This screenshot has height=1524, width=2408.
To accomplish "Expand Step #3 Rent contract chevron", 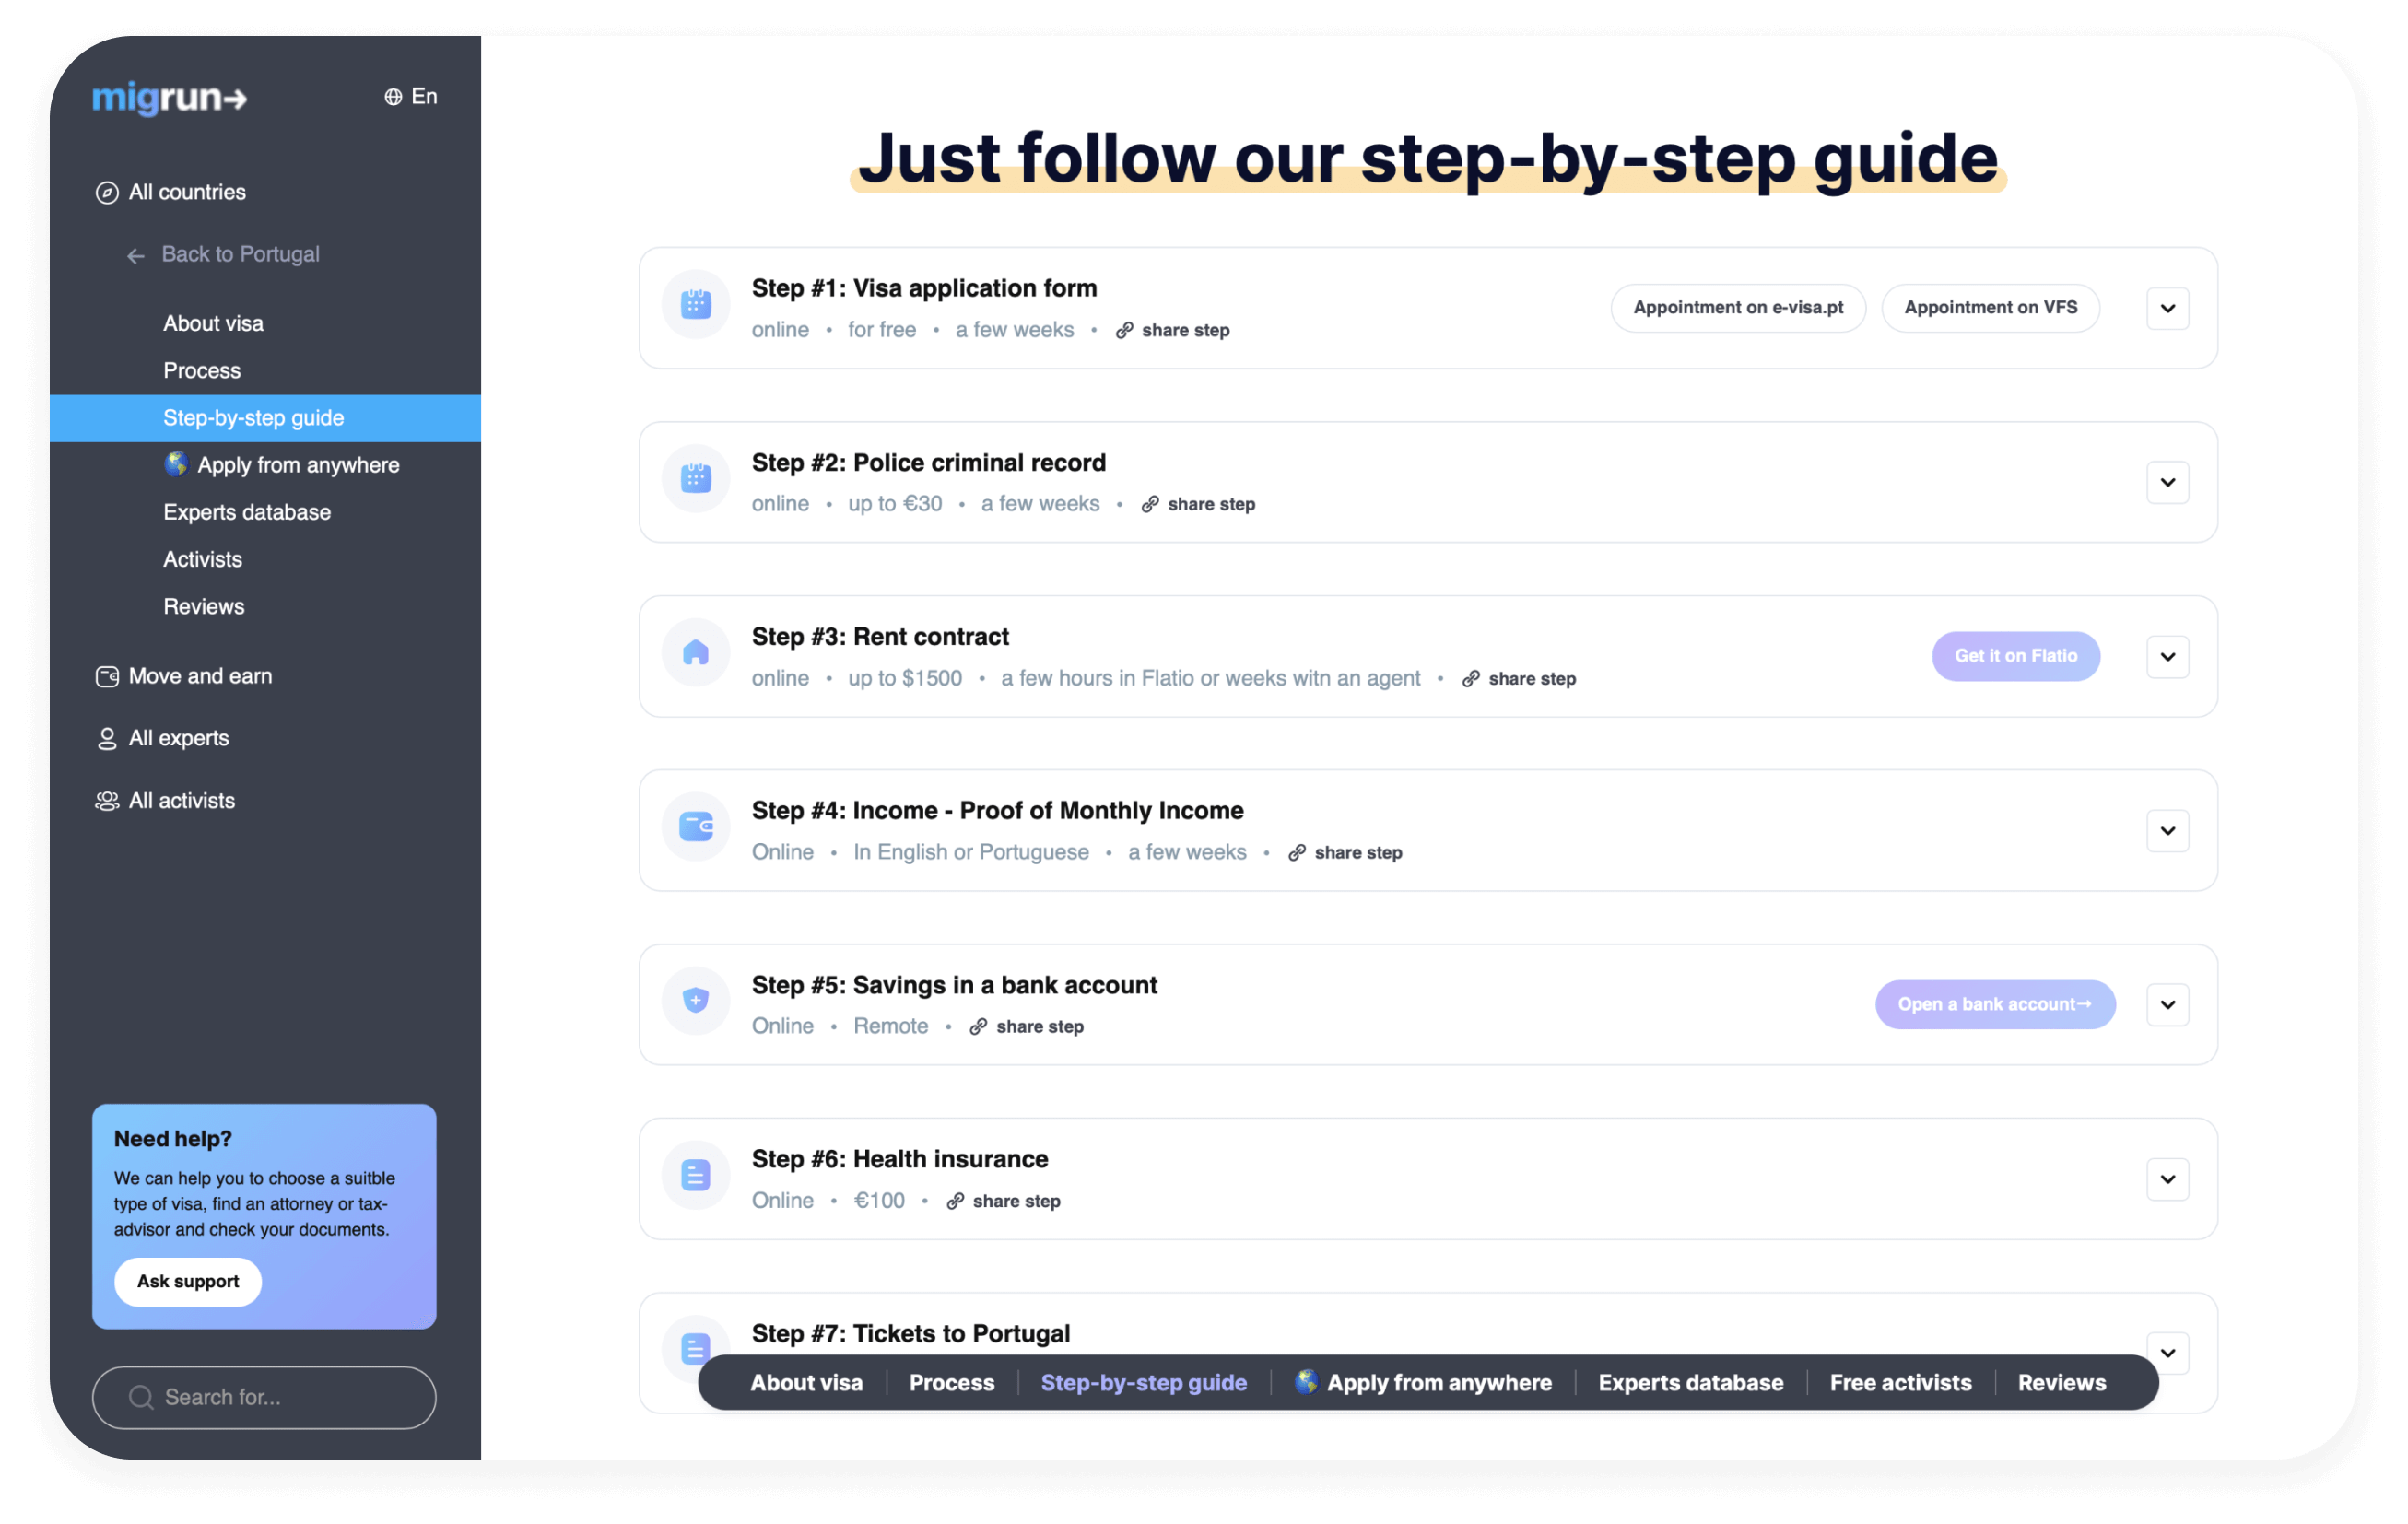I will (x=2167, y=657).
